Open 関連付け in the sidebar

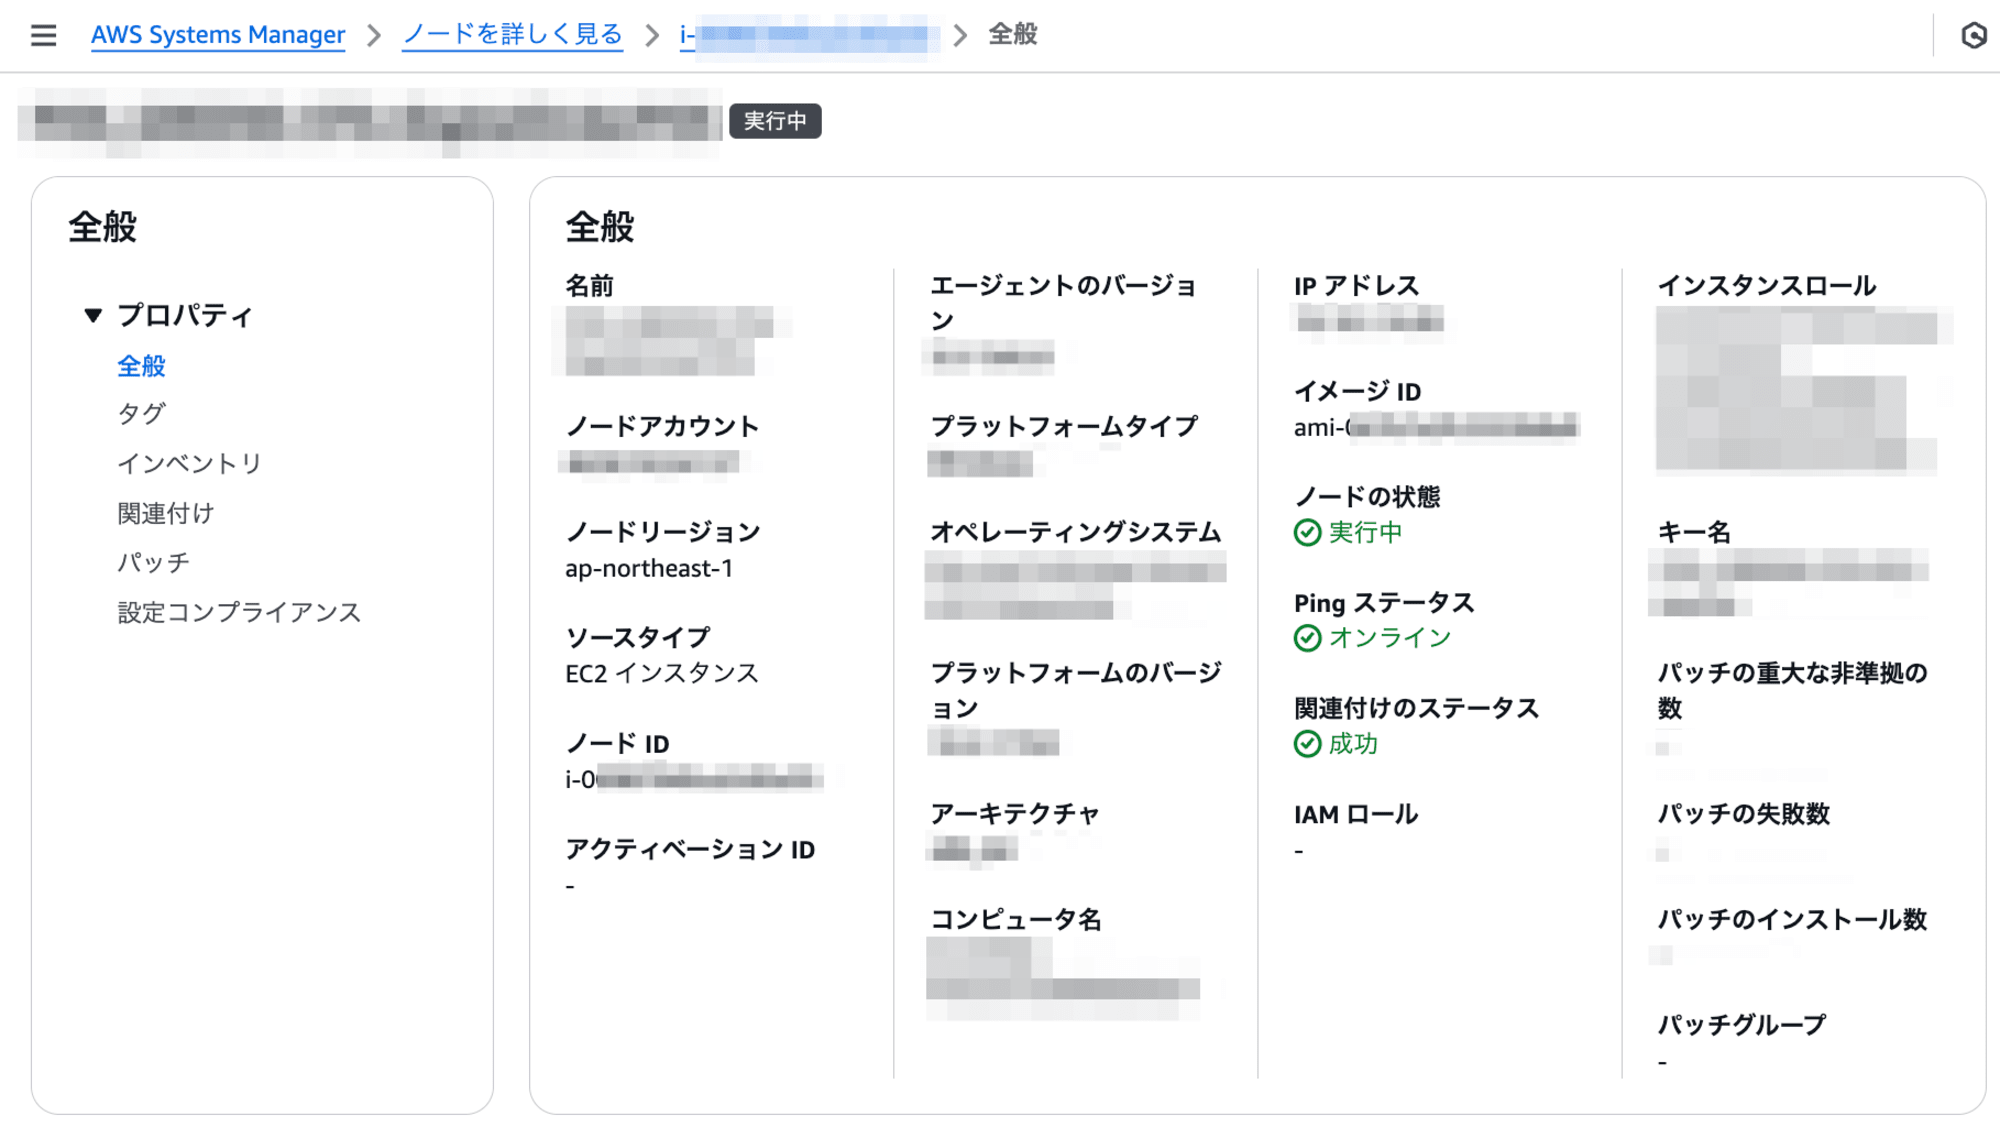point(165,514)
